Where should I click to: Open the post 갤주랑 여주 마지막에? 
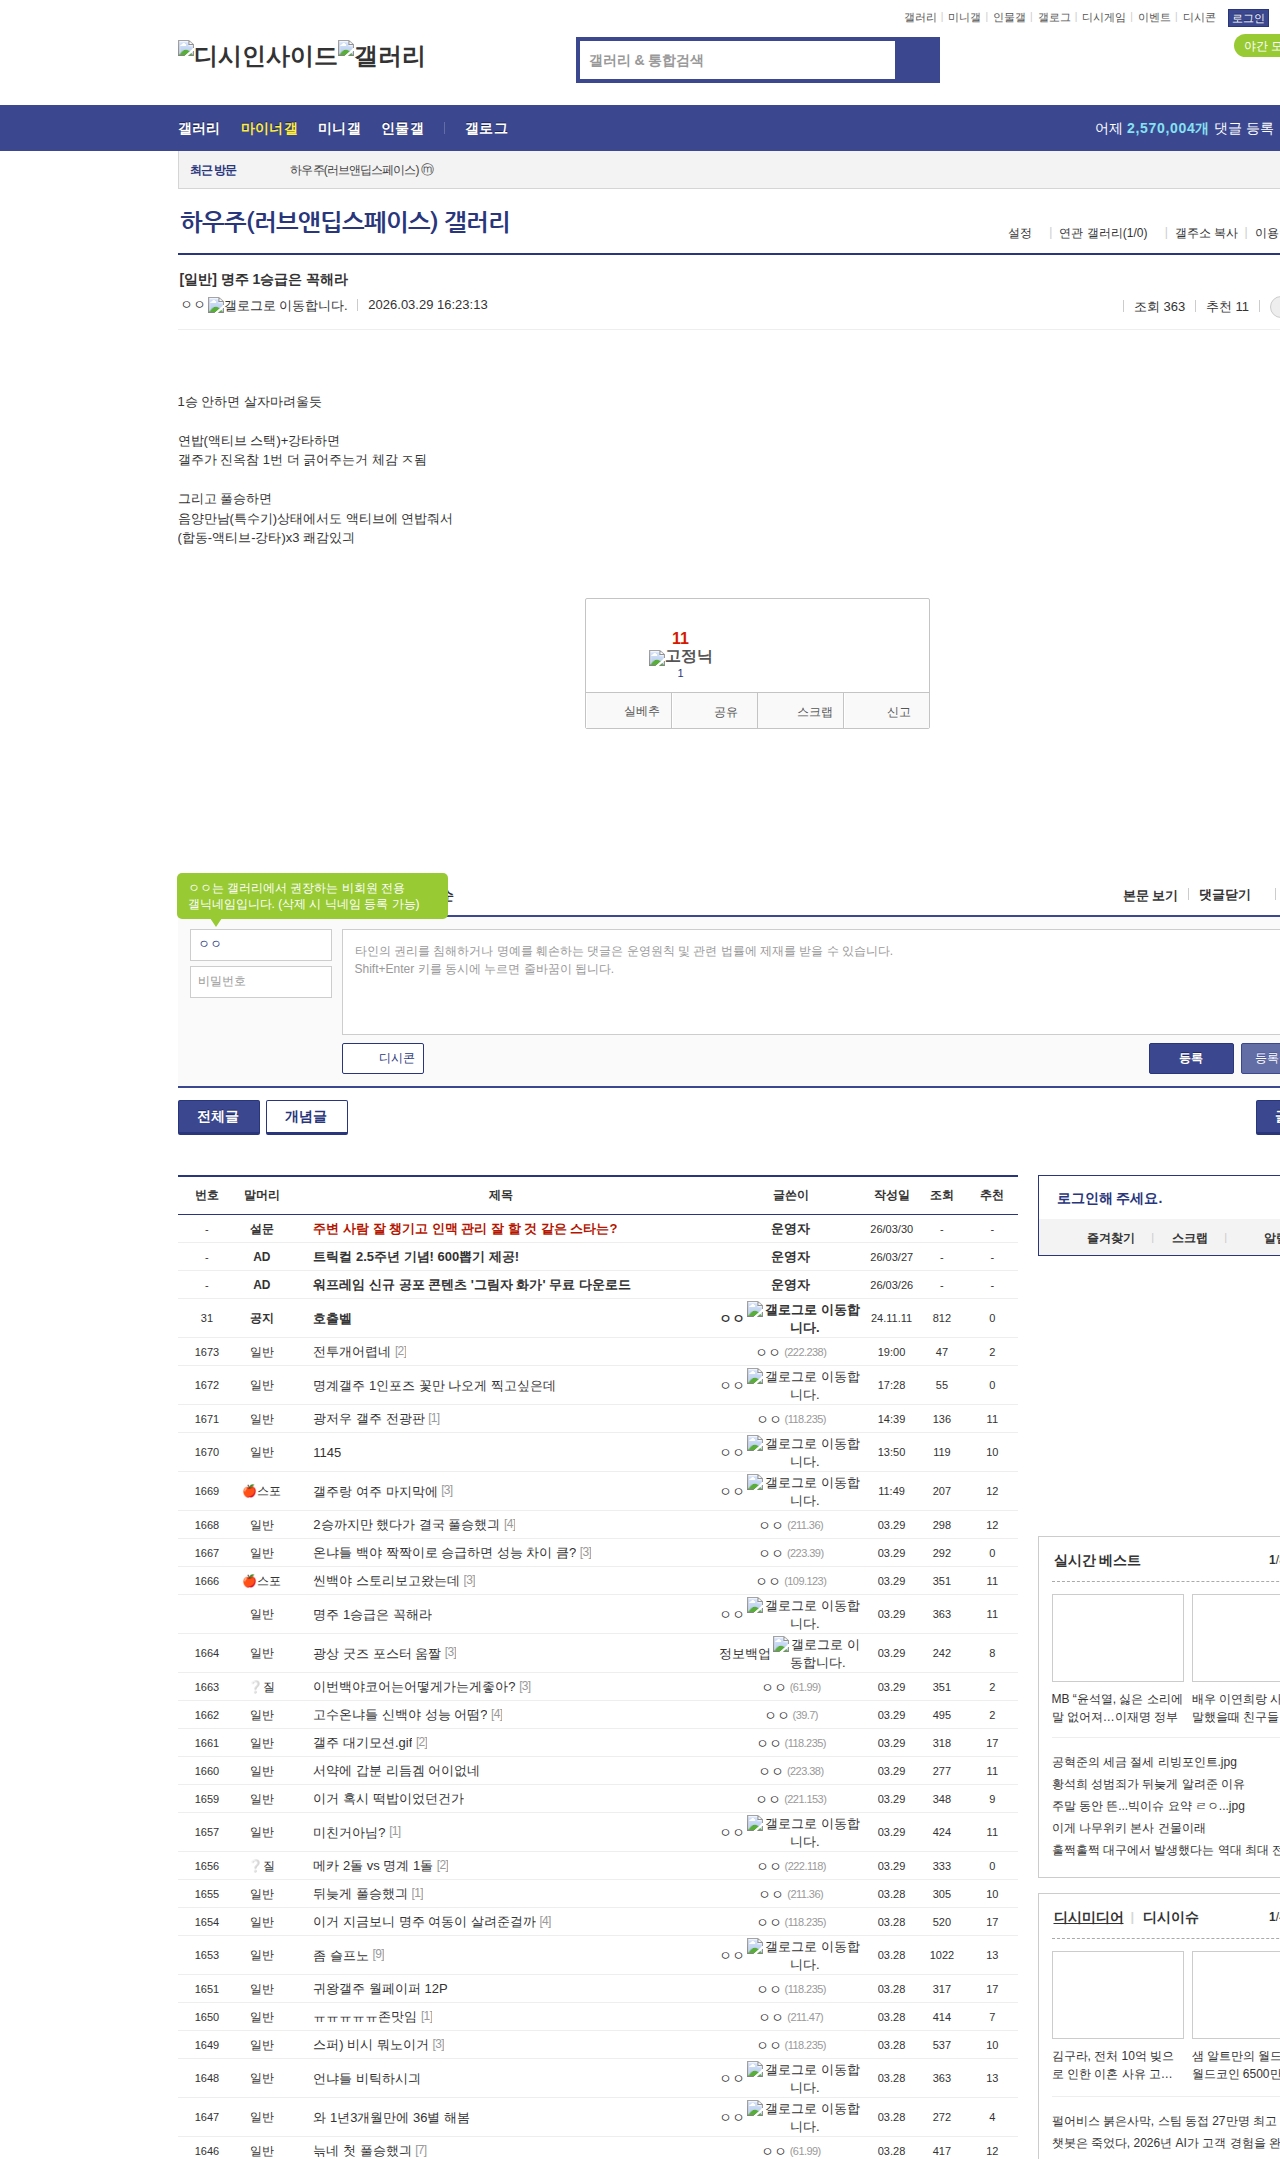[x=375, y=1491]
